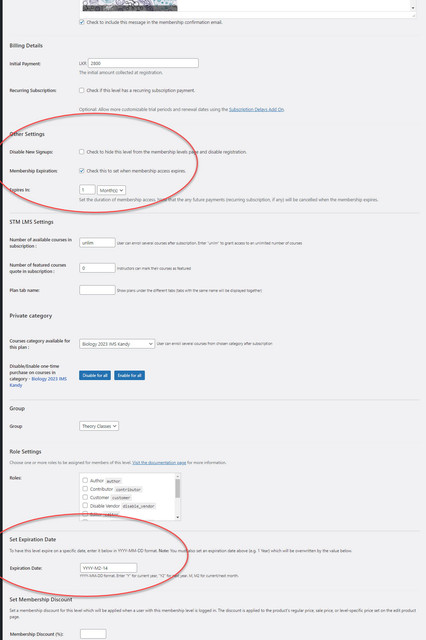
Task: Click Disable for all button
Action: point(95,376)
